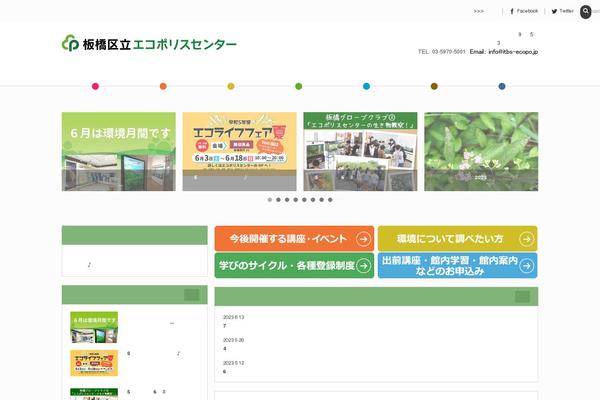Open the 板橋グローブクラブ slide
The width and height of the screenshot is (600, 400).
pos(360,152)
